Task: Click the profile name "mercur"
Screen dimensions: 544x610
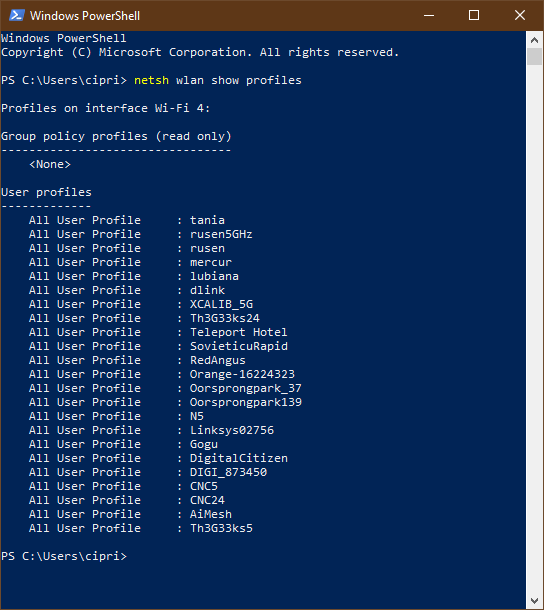Action: [x=211, y=262]
